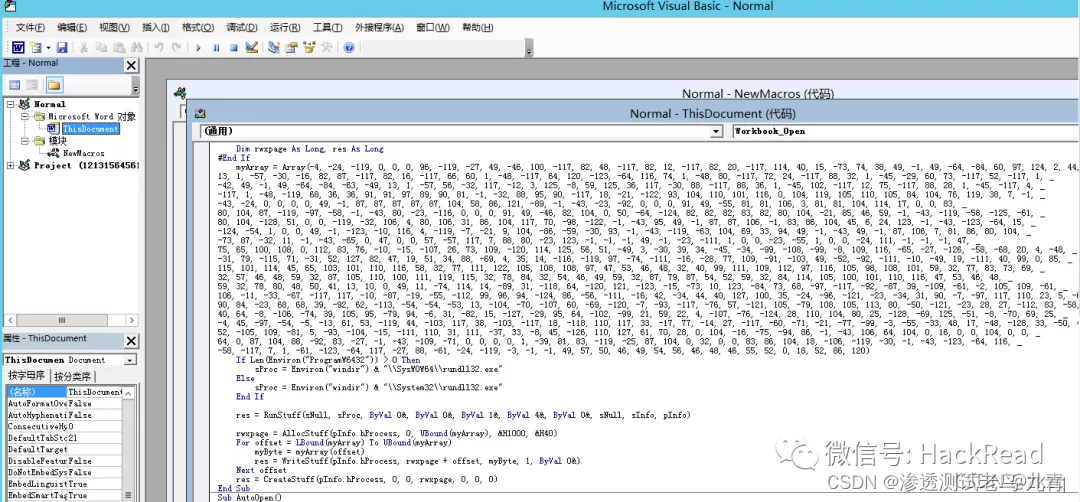The height and width of the screenshot is (502, 1080).
Task: Open the 编辑(E) menu
Action: [x=72, y=28]
